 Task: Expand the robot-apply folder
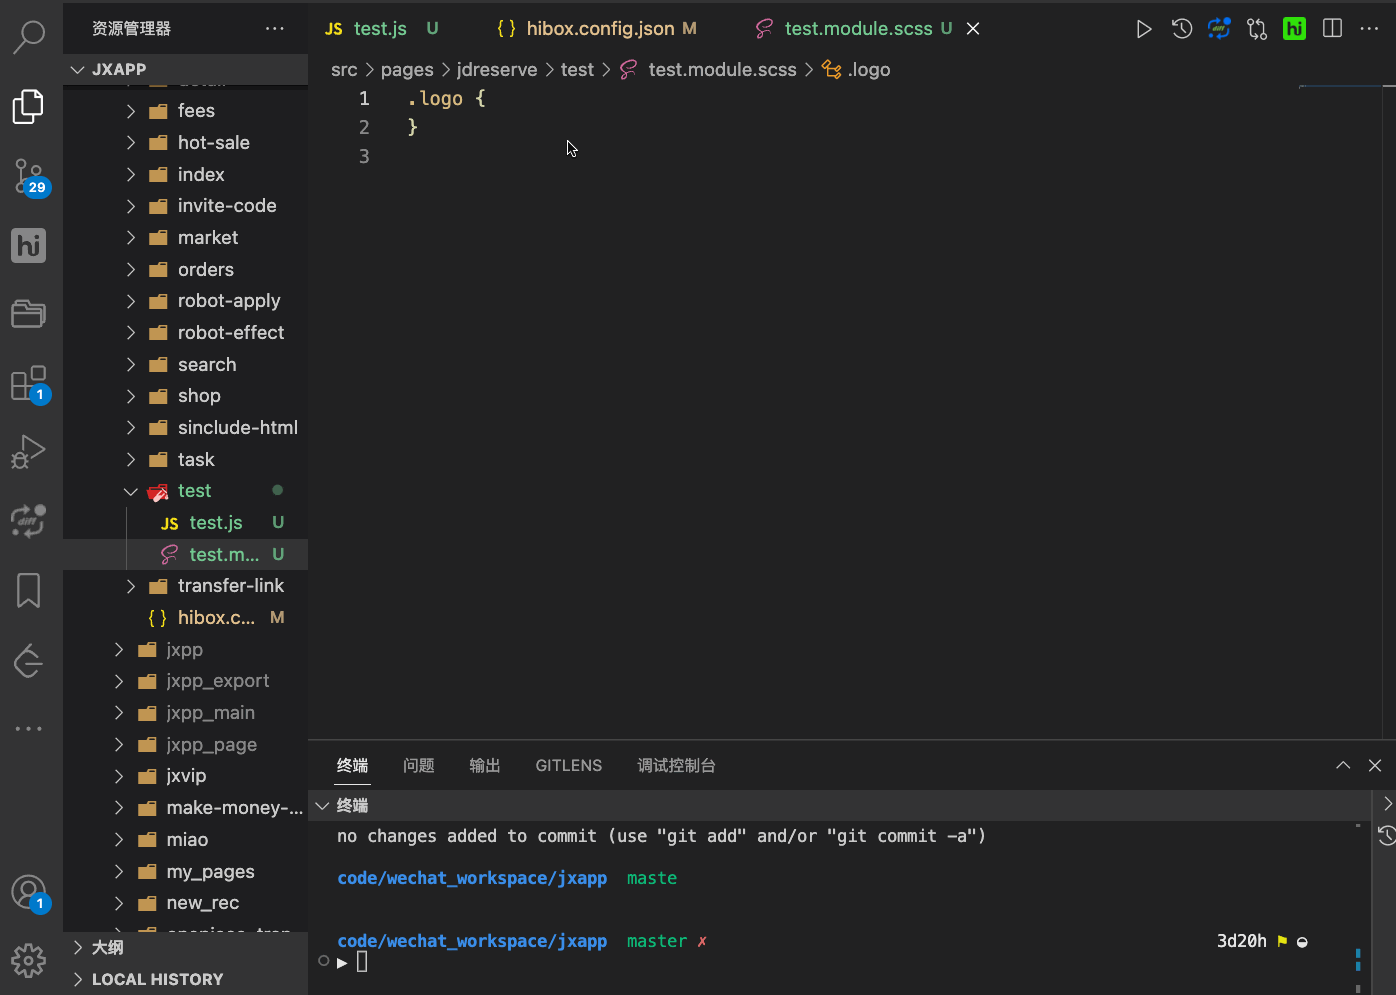click(x=185, y=301)
